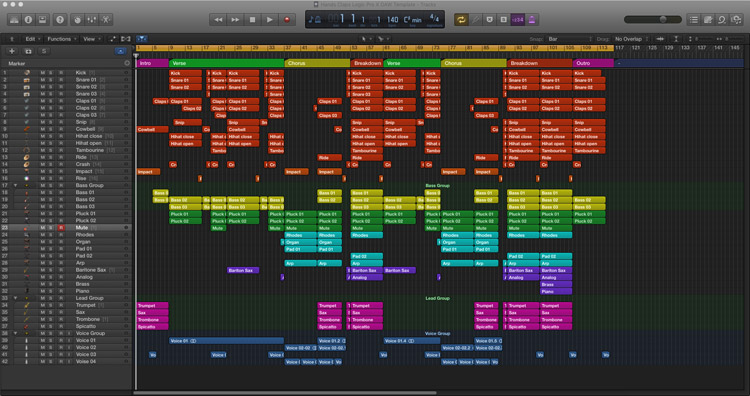Click the tempo 140 display

(x=393, y=20)
